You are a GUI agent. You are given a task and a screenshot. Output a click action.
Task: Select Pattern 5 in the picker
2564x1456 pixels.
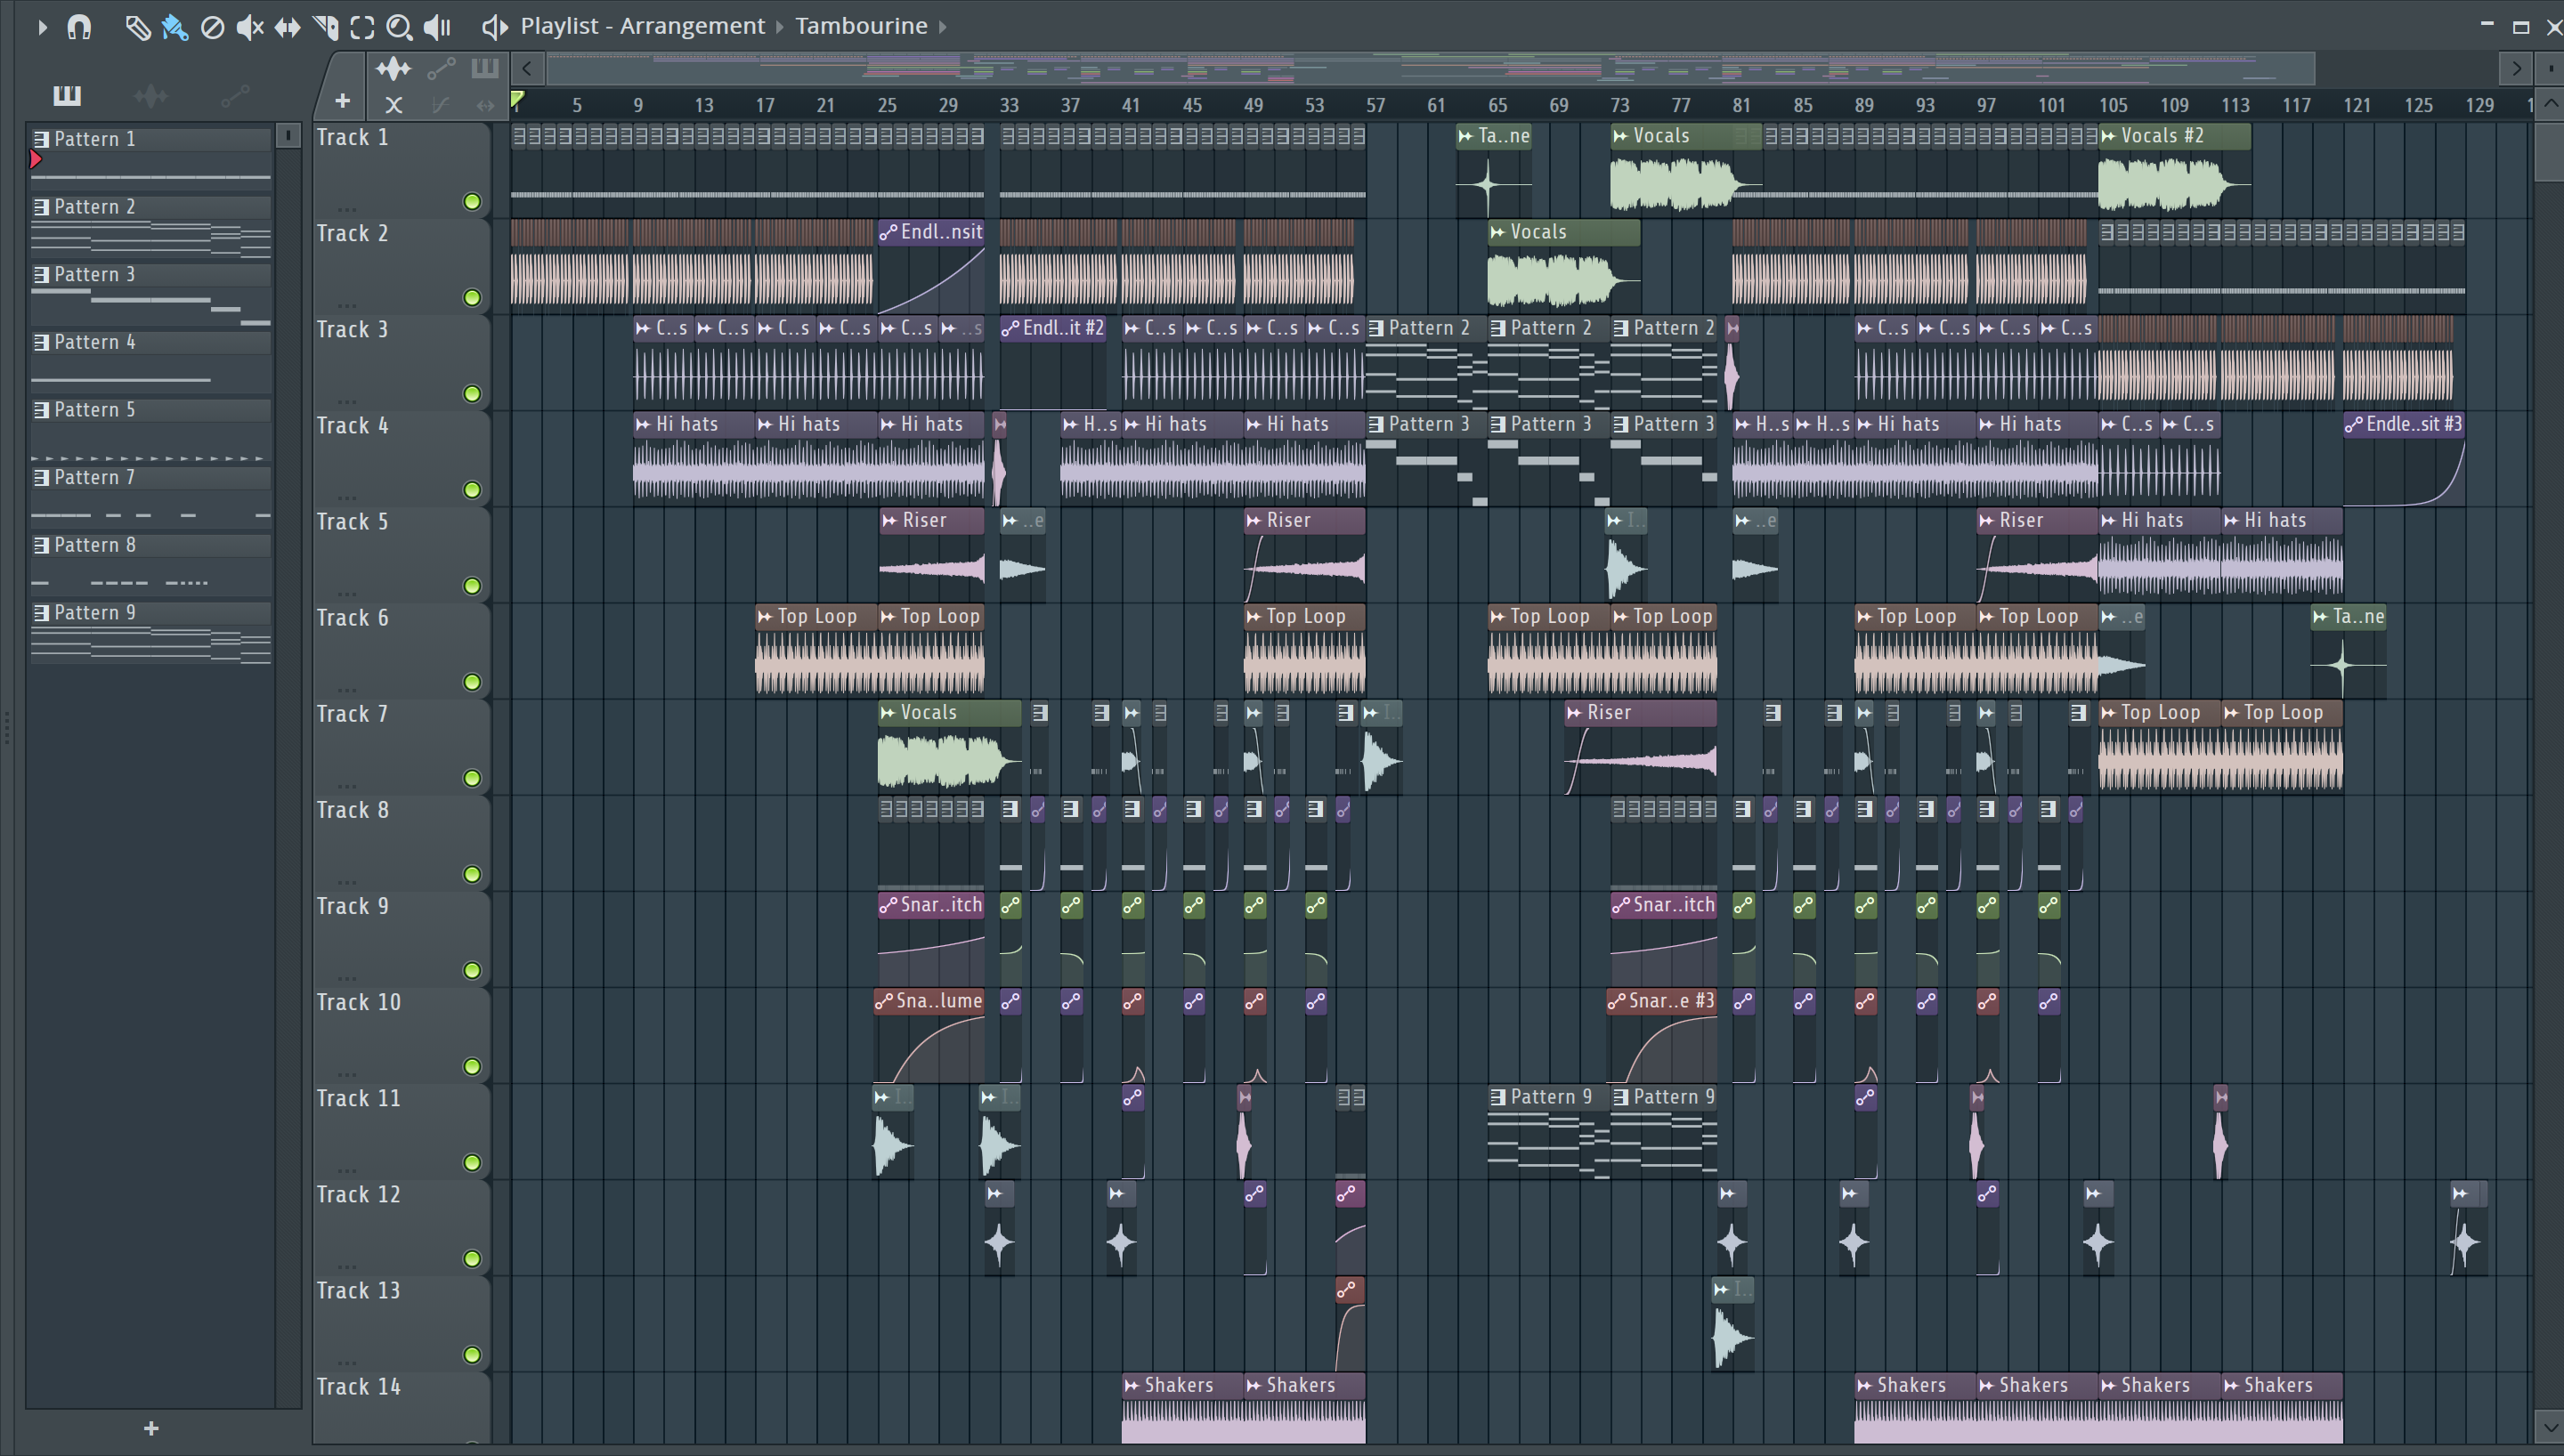click(150, 410)
